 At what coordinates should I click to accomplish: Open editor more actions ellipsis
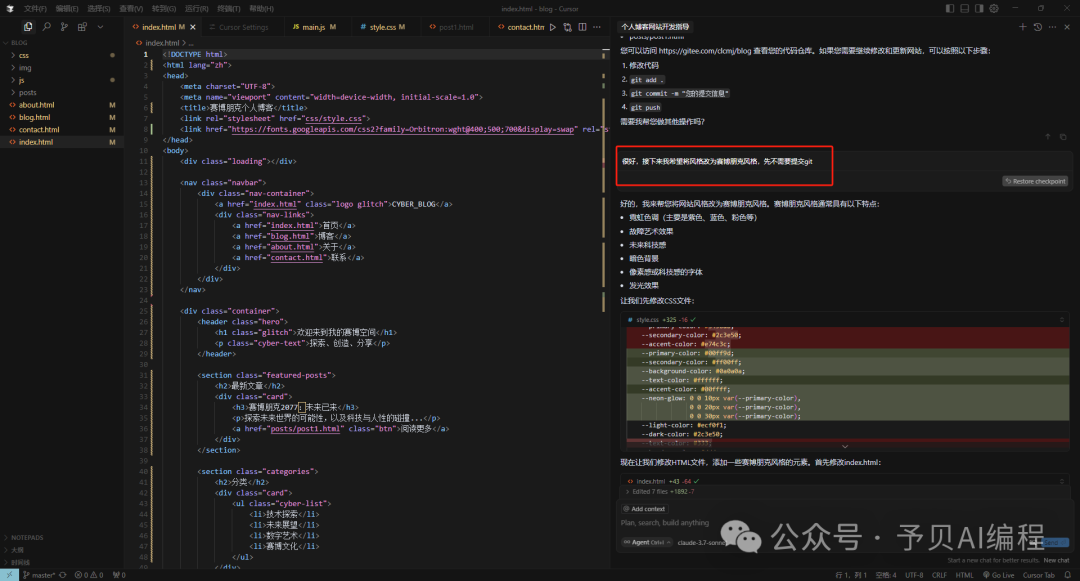[597, 27]
